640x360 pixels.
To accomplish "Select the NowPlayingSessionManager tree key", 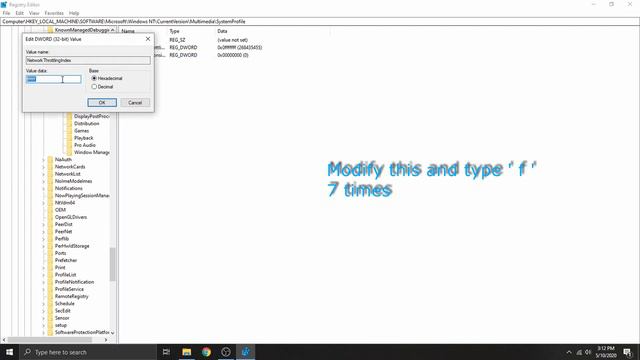I will point(82,196).
